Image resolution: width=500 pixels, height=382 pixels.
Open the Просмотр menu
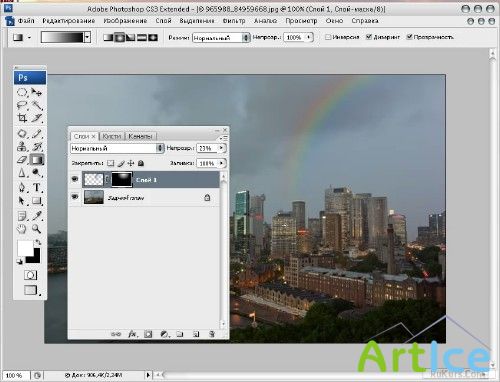pyautogui.click(x=301, y=21)
